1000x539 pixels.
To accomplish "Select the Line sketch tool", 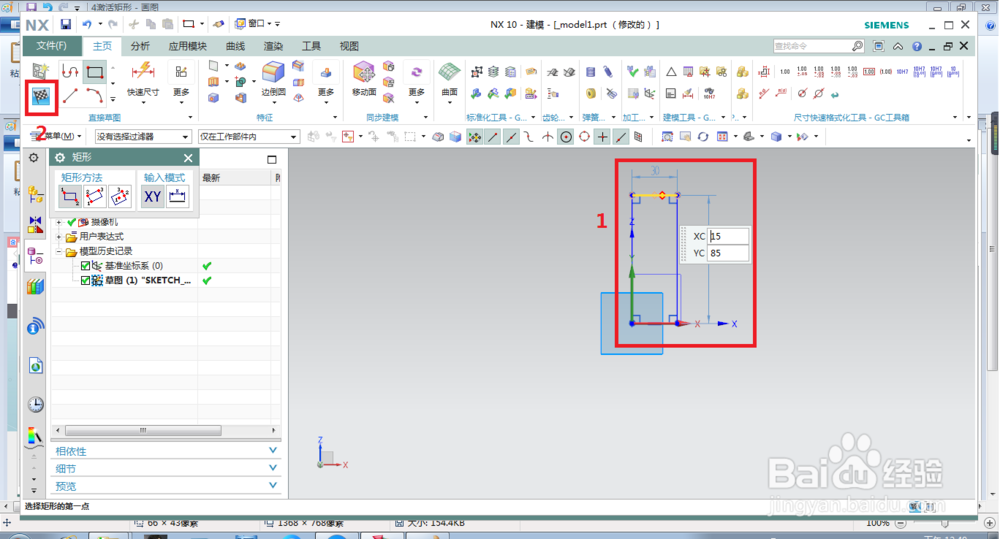I will click(70, 97).
